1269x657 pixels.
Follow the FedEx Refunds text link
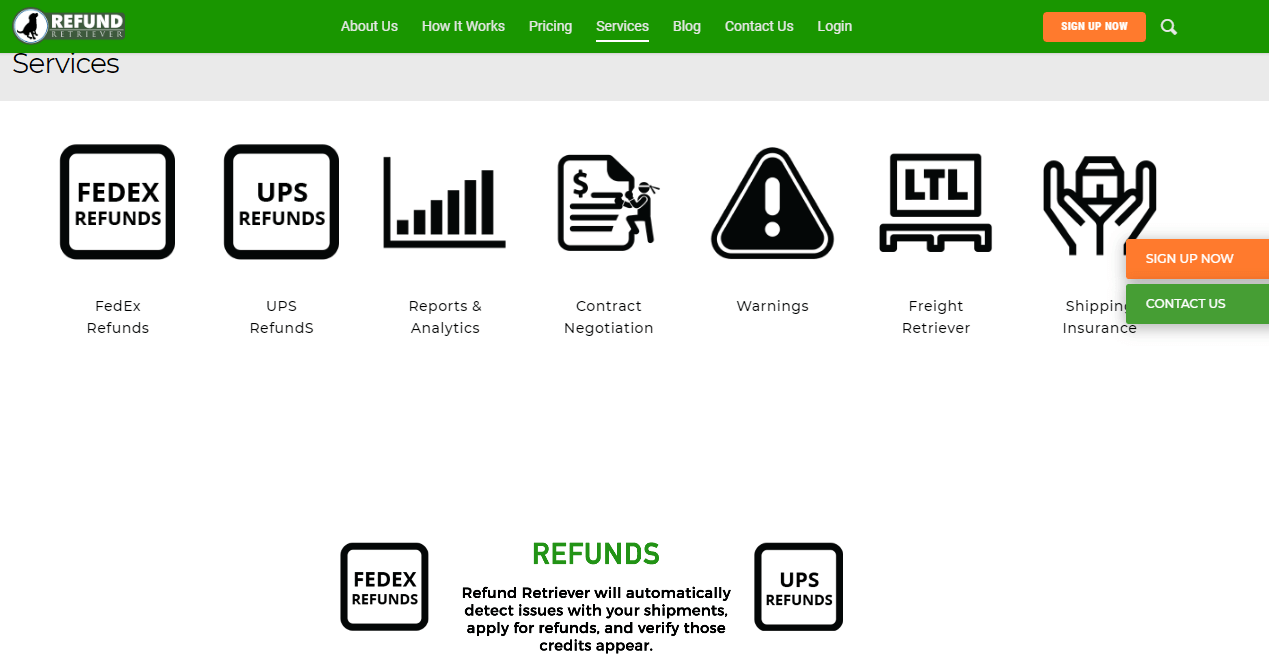point(118,317)
